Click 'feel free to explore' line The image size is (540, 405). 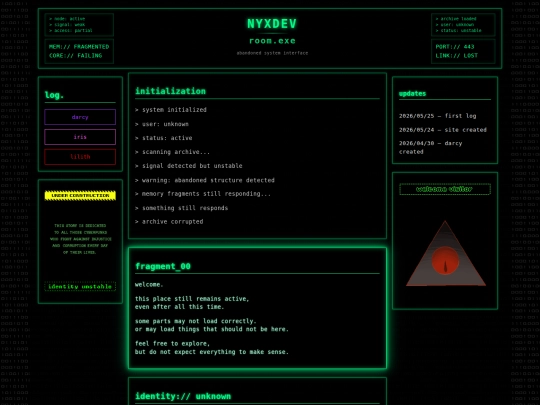click(x=172, y=344)
